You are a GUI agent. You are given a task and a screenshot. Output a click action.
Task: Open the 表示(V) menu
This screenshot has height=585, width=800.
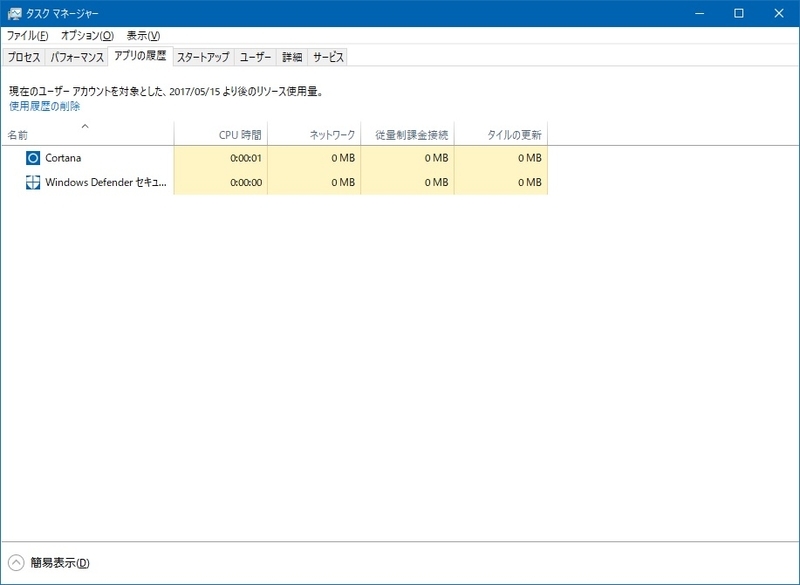click(143, 36)
